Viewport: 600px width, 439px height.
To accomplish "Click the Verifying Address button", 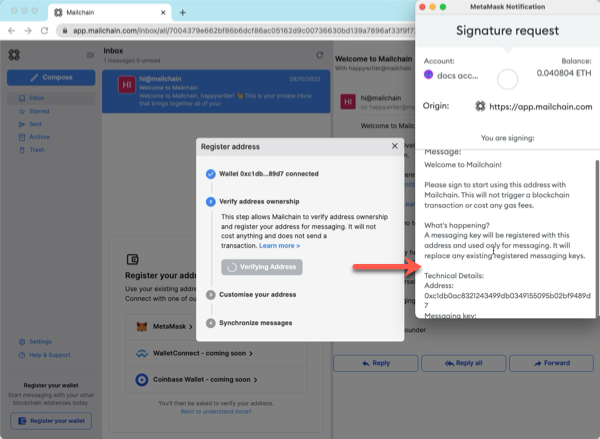I will [x=262, y=267].
